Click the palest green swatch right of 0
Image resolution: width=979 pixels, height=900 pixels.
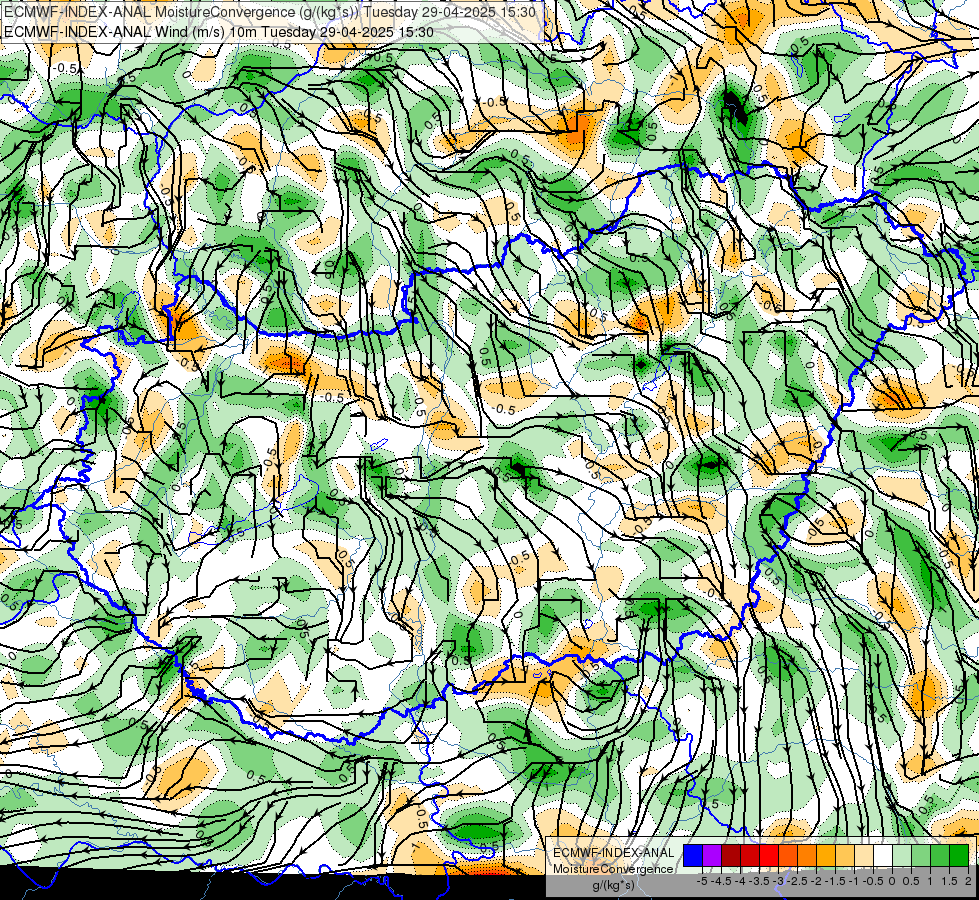[x=902, y=855]
